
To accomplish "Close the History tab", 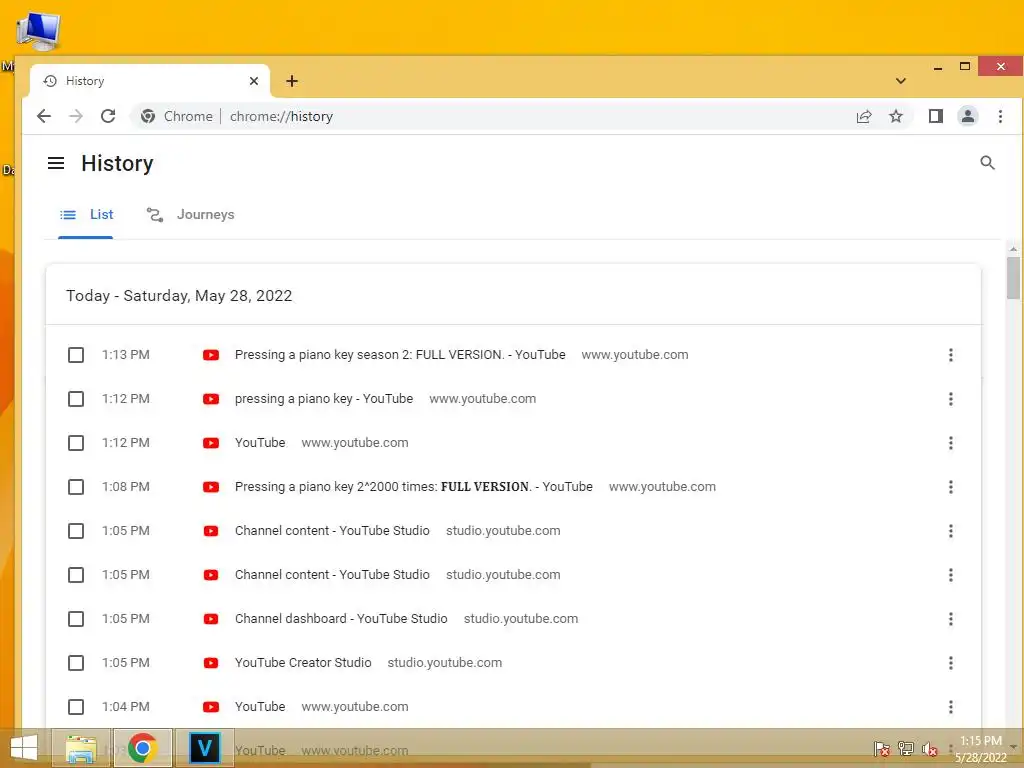I will 254,81.
